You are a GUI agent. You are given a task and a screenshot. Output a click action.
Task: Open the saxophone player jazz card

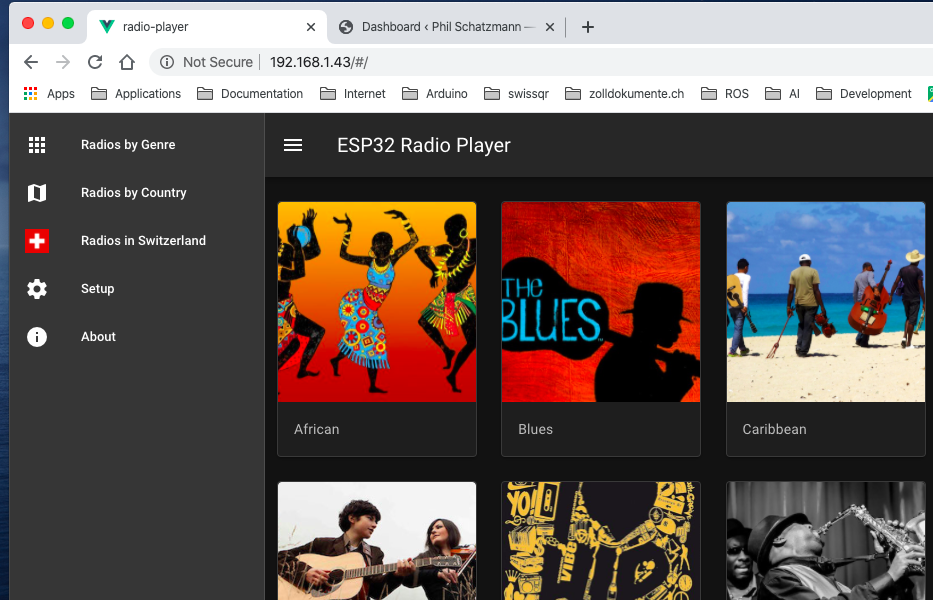(826, 541)
